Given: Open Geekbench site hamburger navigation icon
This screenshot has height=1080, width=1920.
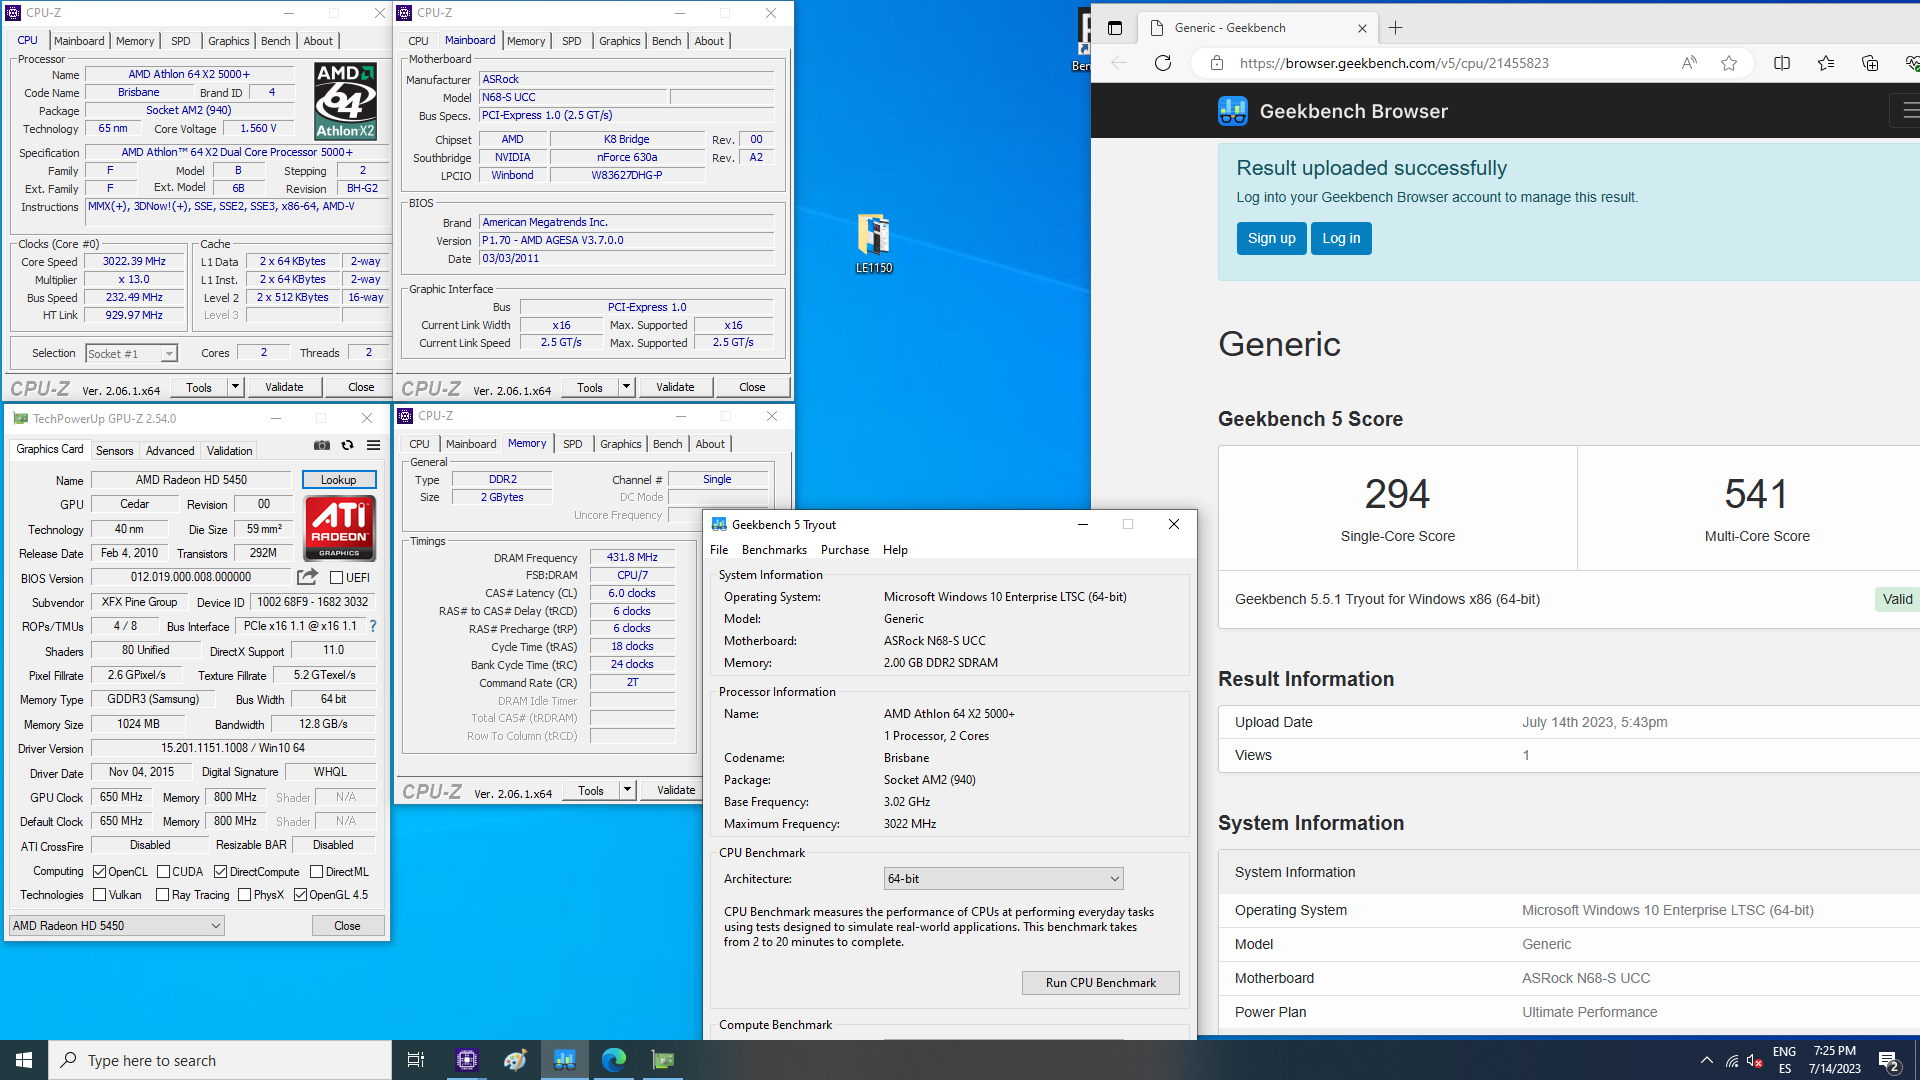Looking at the screenshot, I should pos(1908,111).
